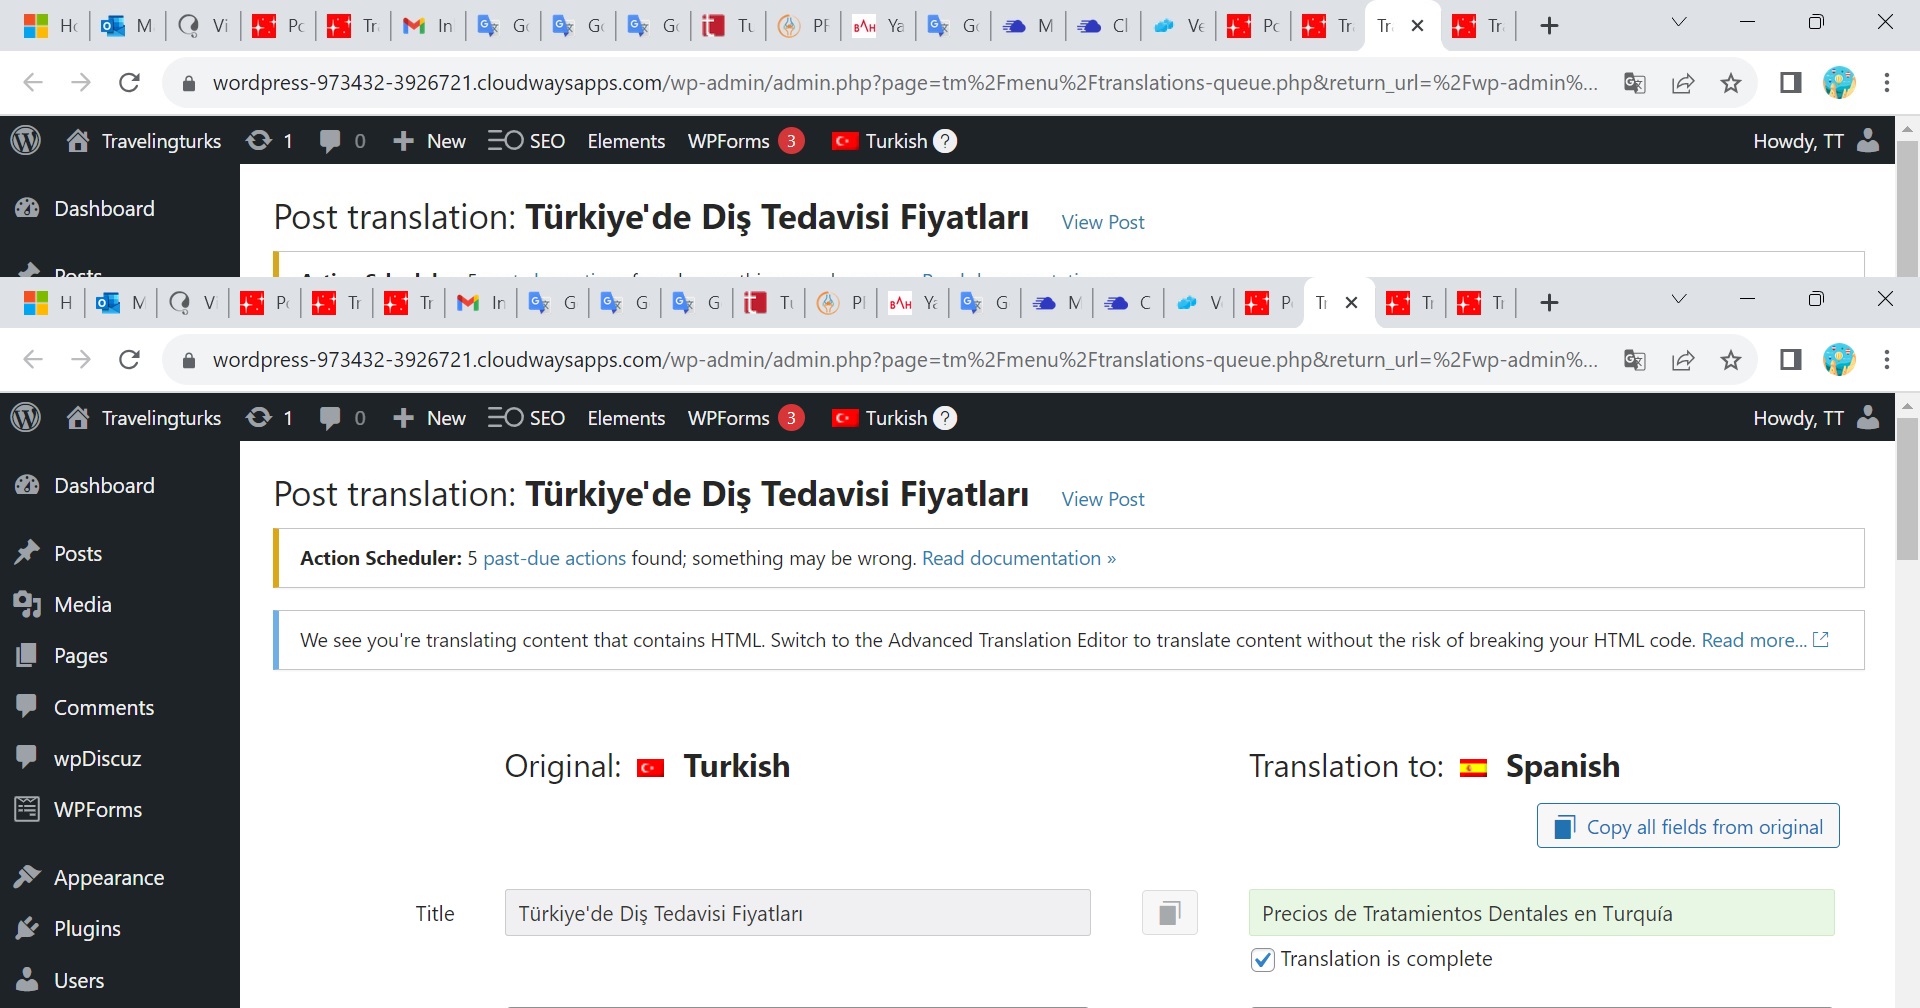
Task: Switch to the Gmail tab in the lower window
Action: coord(481,303)
